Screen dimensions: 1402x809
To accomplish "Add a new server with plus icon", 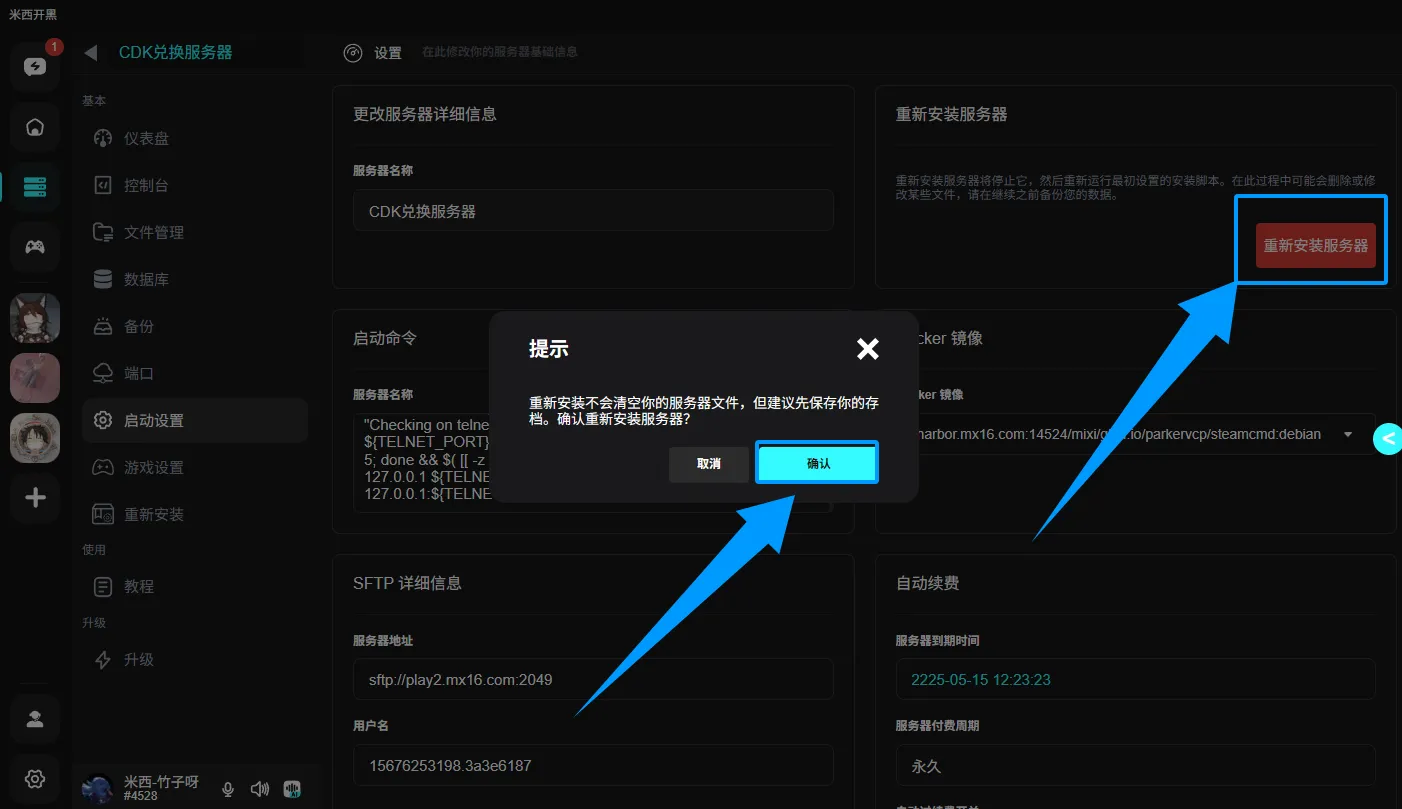I will (x=35, y=497).
